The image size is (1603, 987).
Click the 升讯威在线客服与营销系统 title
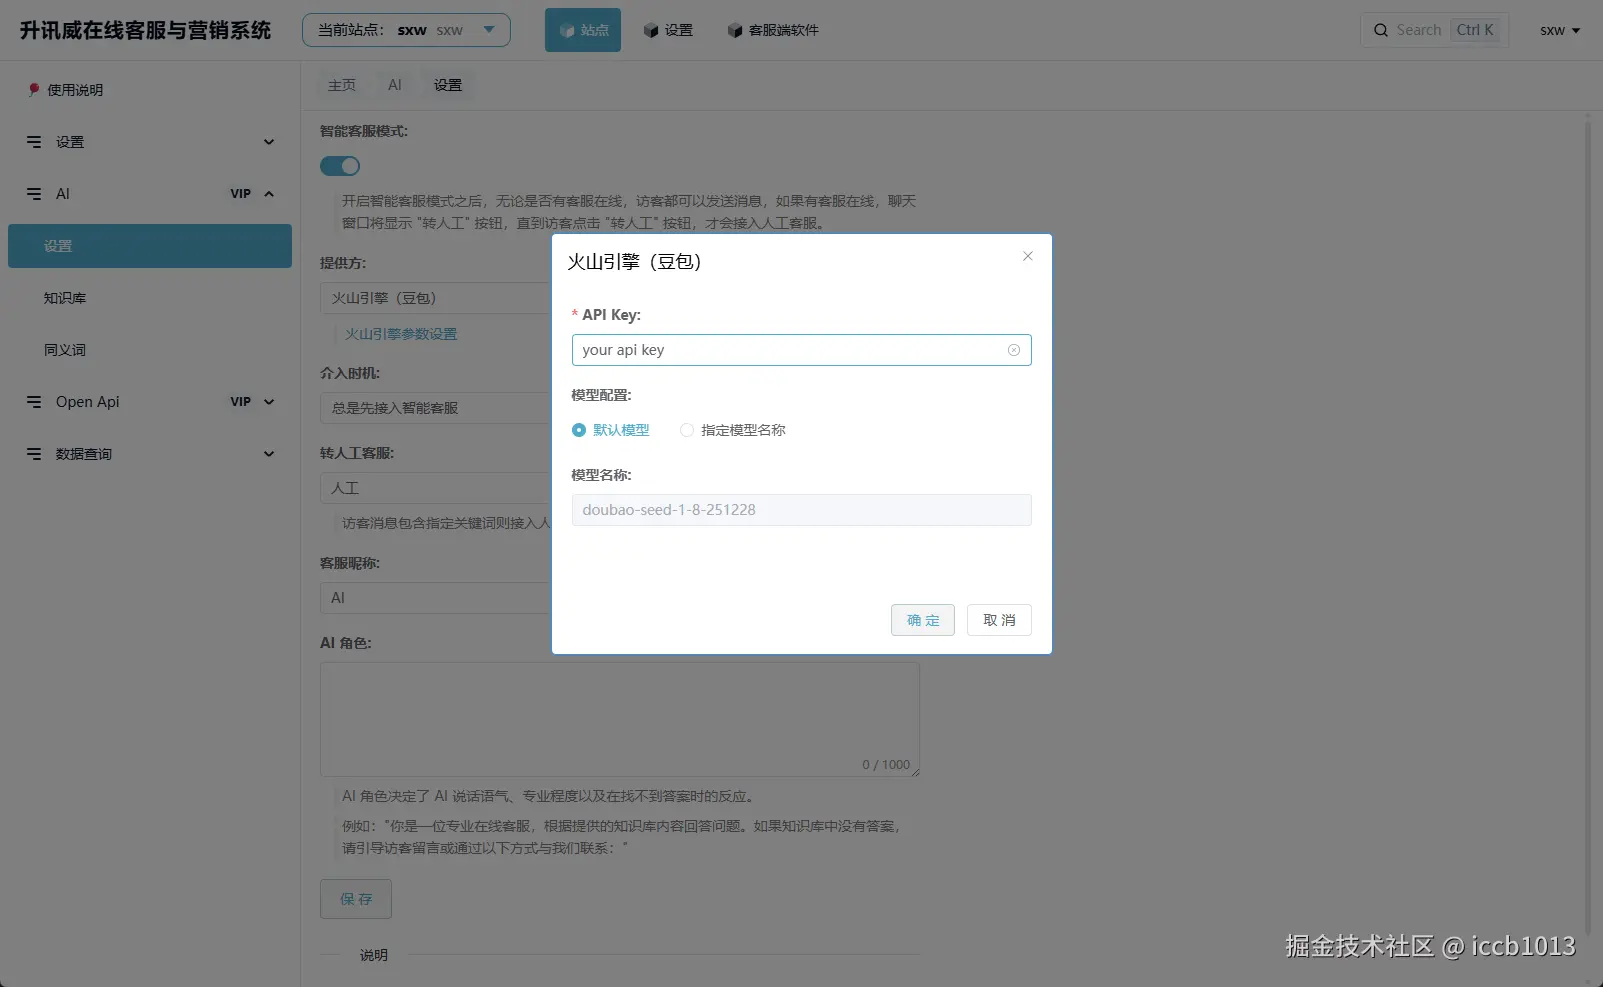(x=145, y=30)
